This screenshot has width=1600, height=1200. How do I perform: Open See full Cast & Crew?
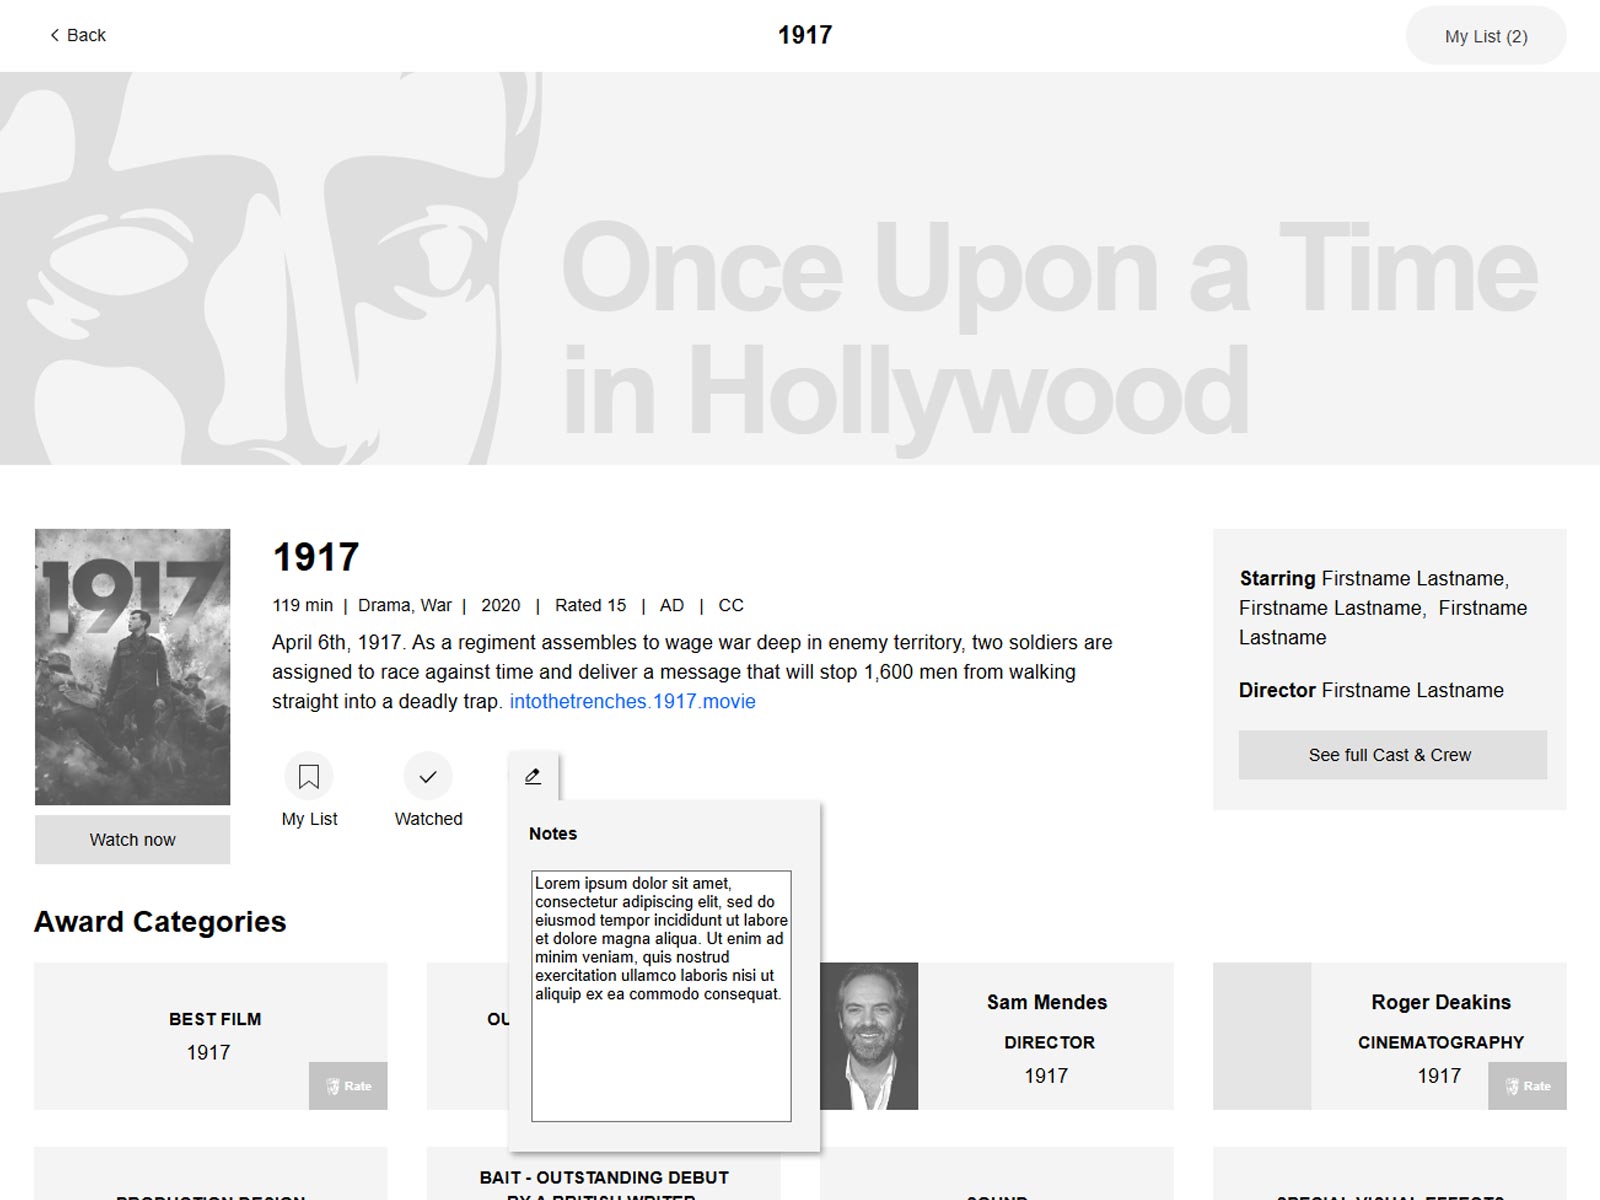tap(1391, 755)
